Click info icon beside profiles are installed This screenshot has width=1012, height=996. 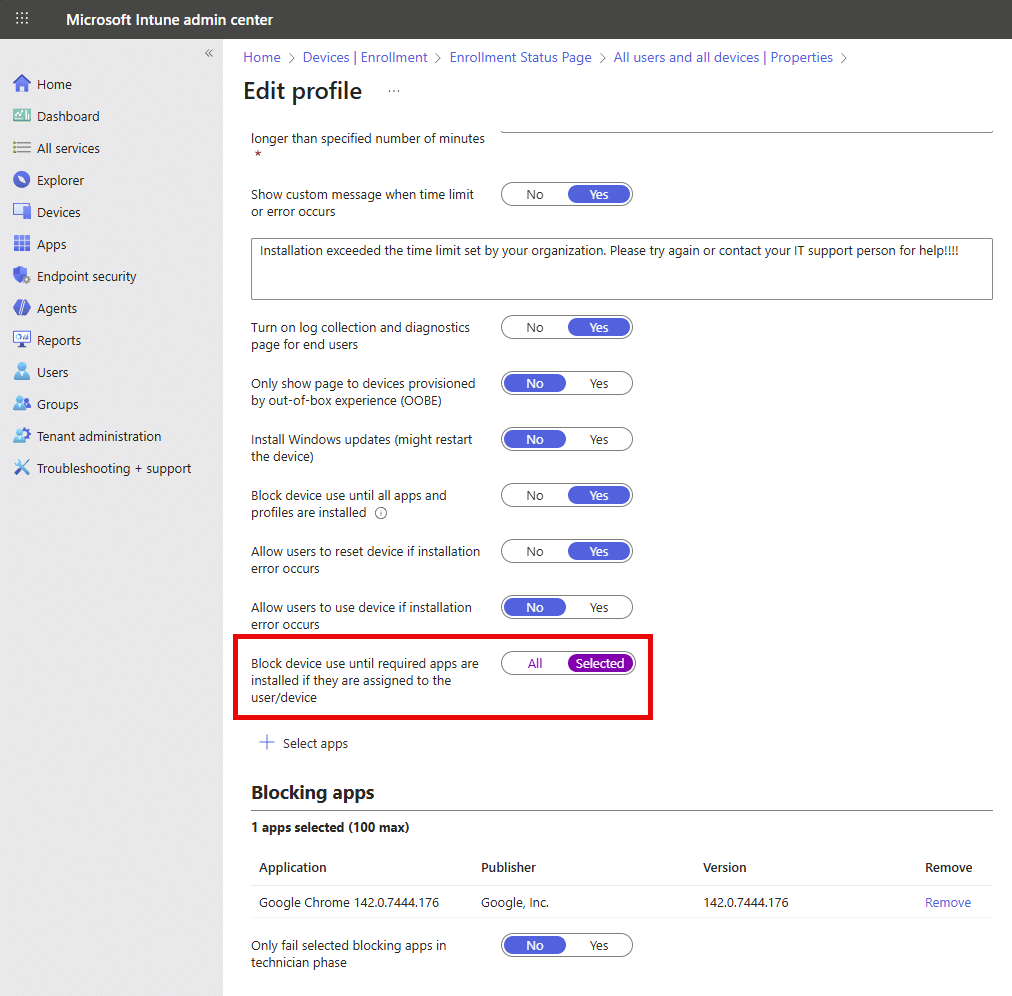[380, 513]
